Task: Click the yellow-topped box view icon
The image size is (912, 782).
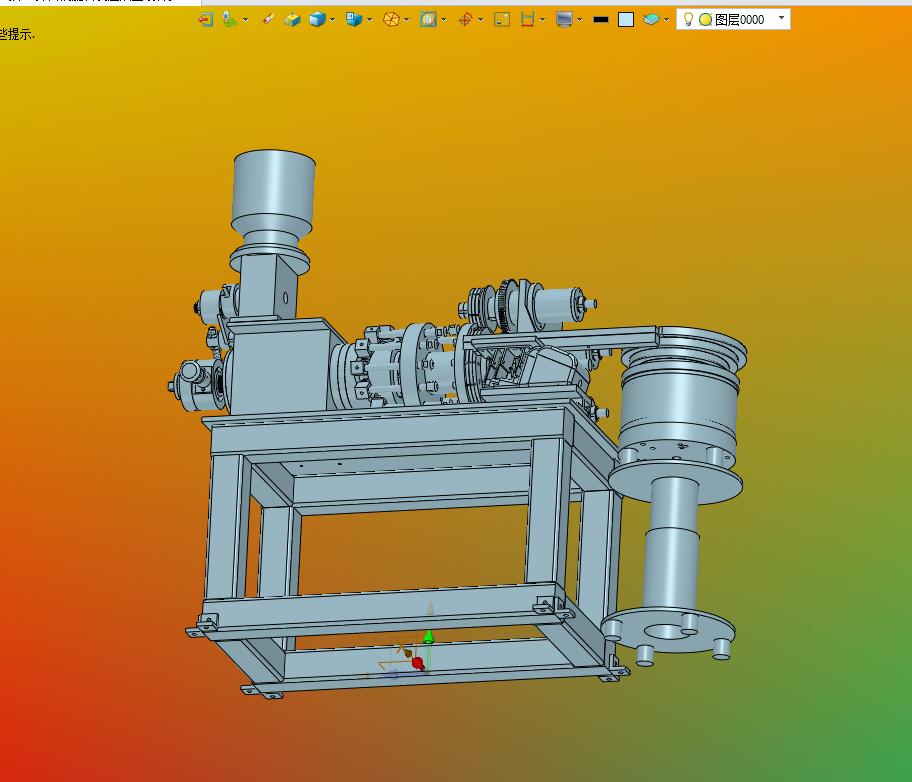Action: click(292, 19)
